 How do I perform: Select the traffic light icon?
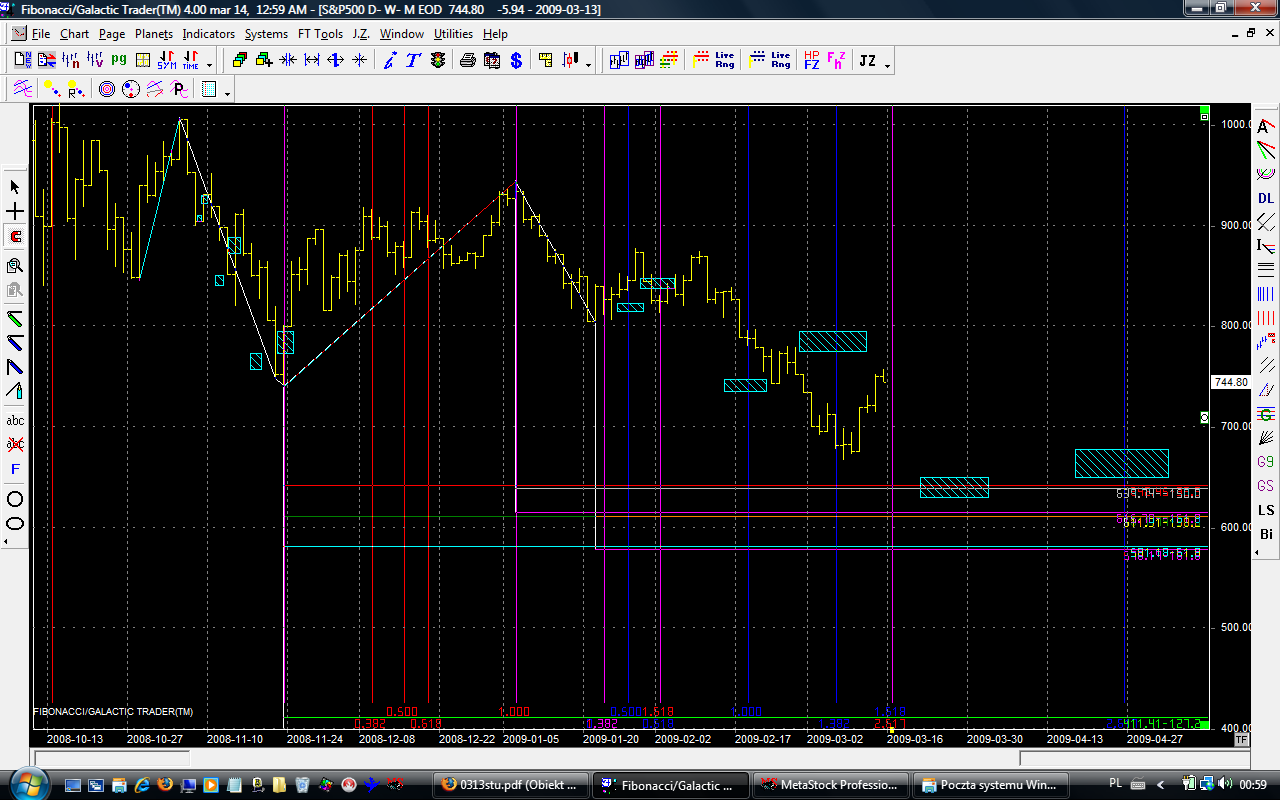point(438,60)
